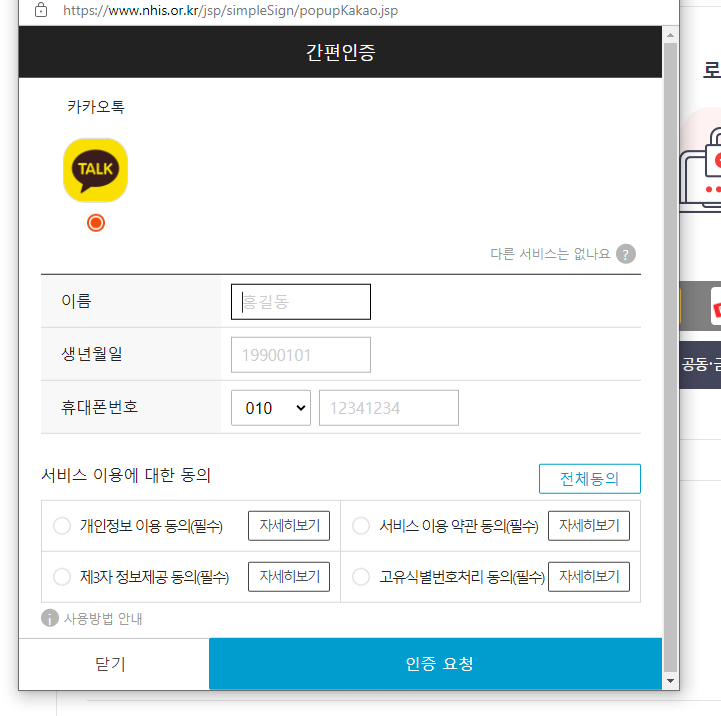This screenshot has height=716, width=721.
Task: Click the 닫기 close button
Action: pyautogui.click(x=114, y=664)
